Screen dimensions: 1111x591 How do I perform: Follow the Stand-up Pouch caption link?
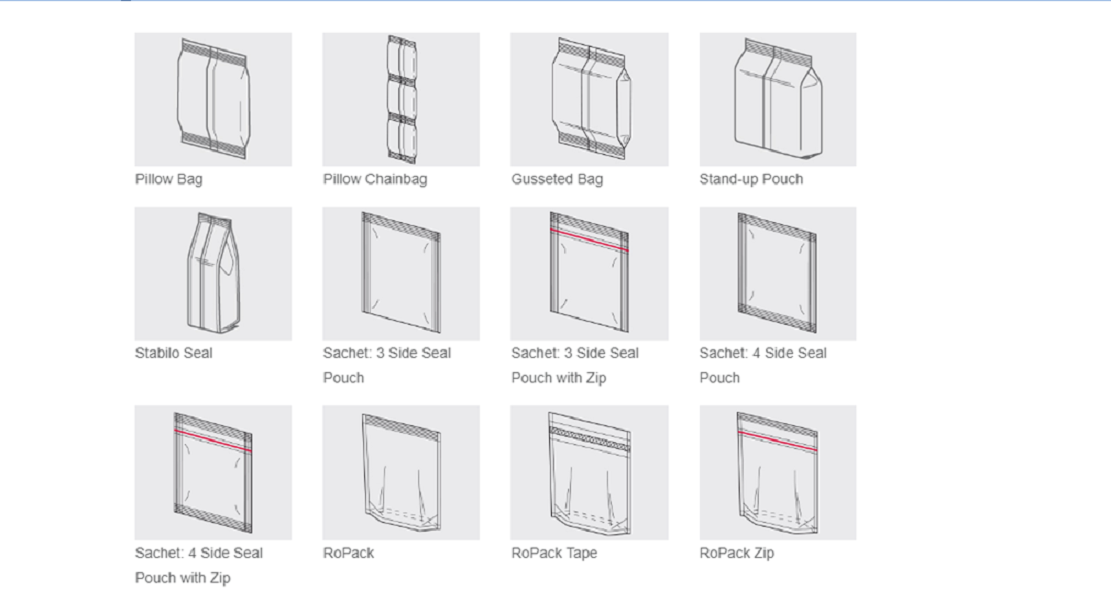[x=751, y=179]
